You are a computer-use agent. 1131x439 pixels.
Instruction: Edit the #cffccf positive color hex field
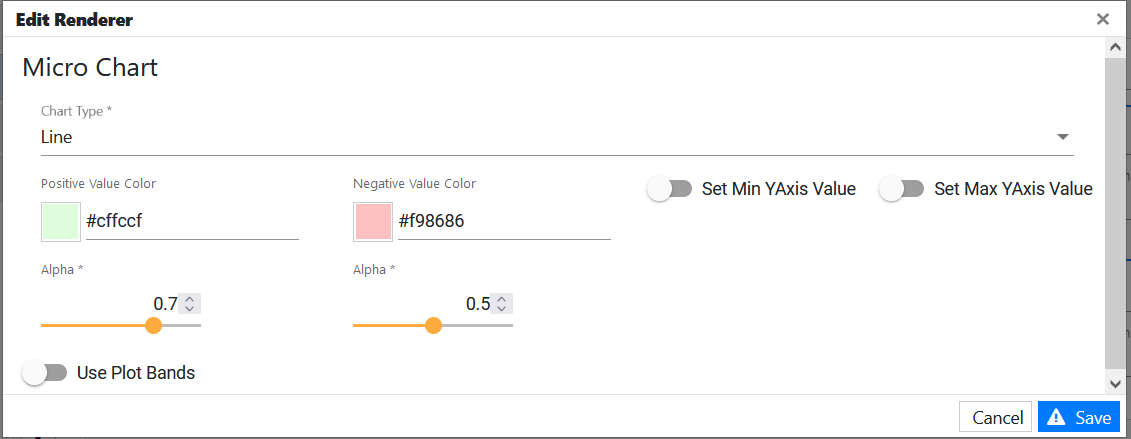[191, 222]
